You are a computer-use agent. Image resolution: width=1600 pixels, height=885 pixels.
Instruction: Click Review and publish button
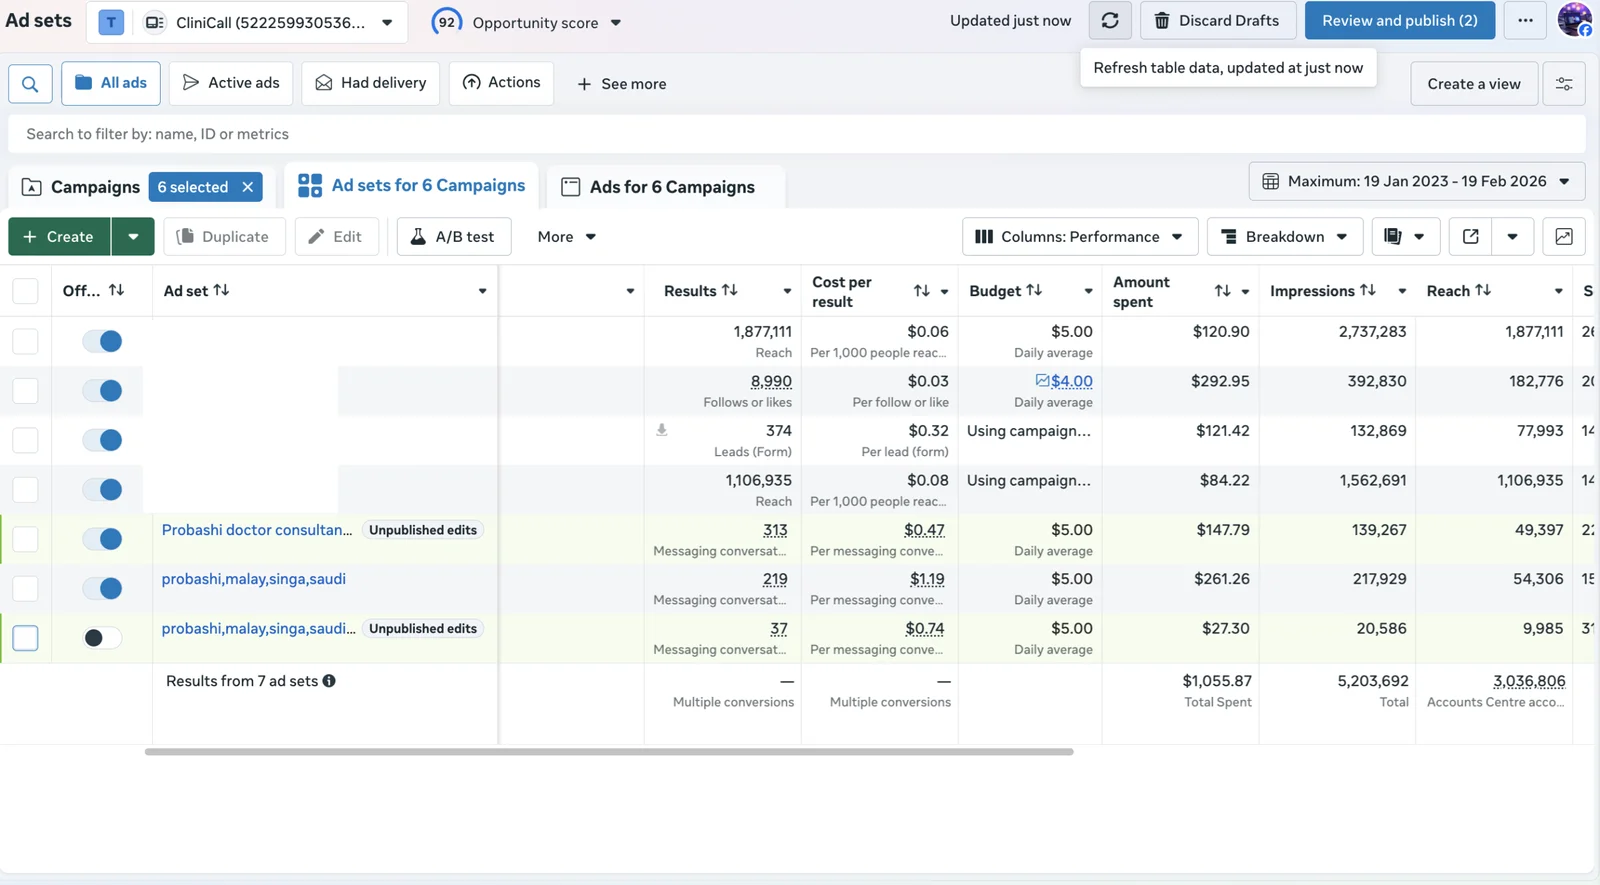coord(1399,21)
